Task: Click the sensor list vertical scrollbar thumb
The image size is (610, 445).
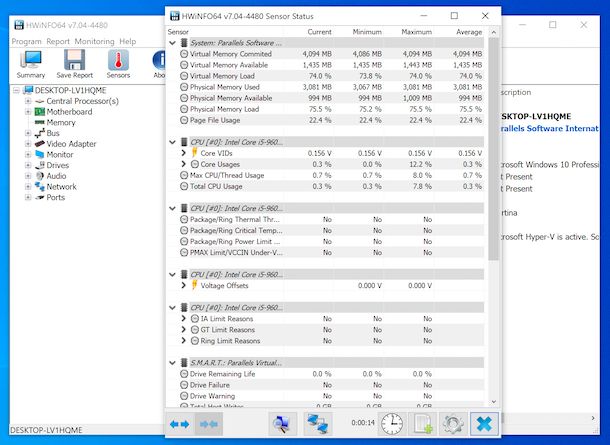Action: [x=494, y=149]
